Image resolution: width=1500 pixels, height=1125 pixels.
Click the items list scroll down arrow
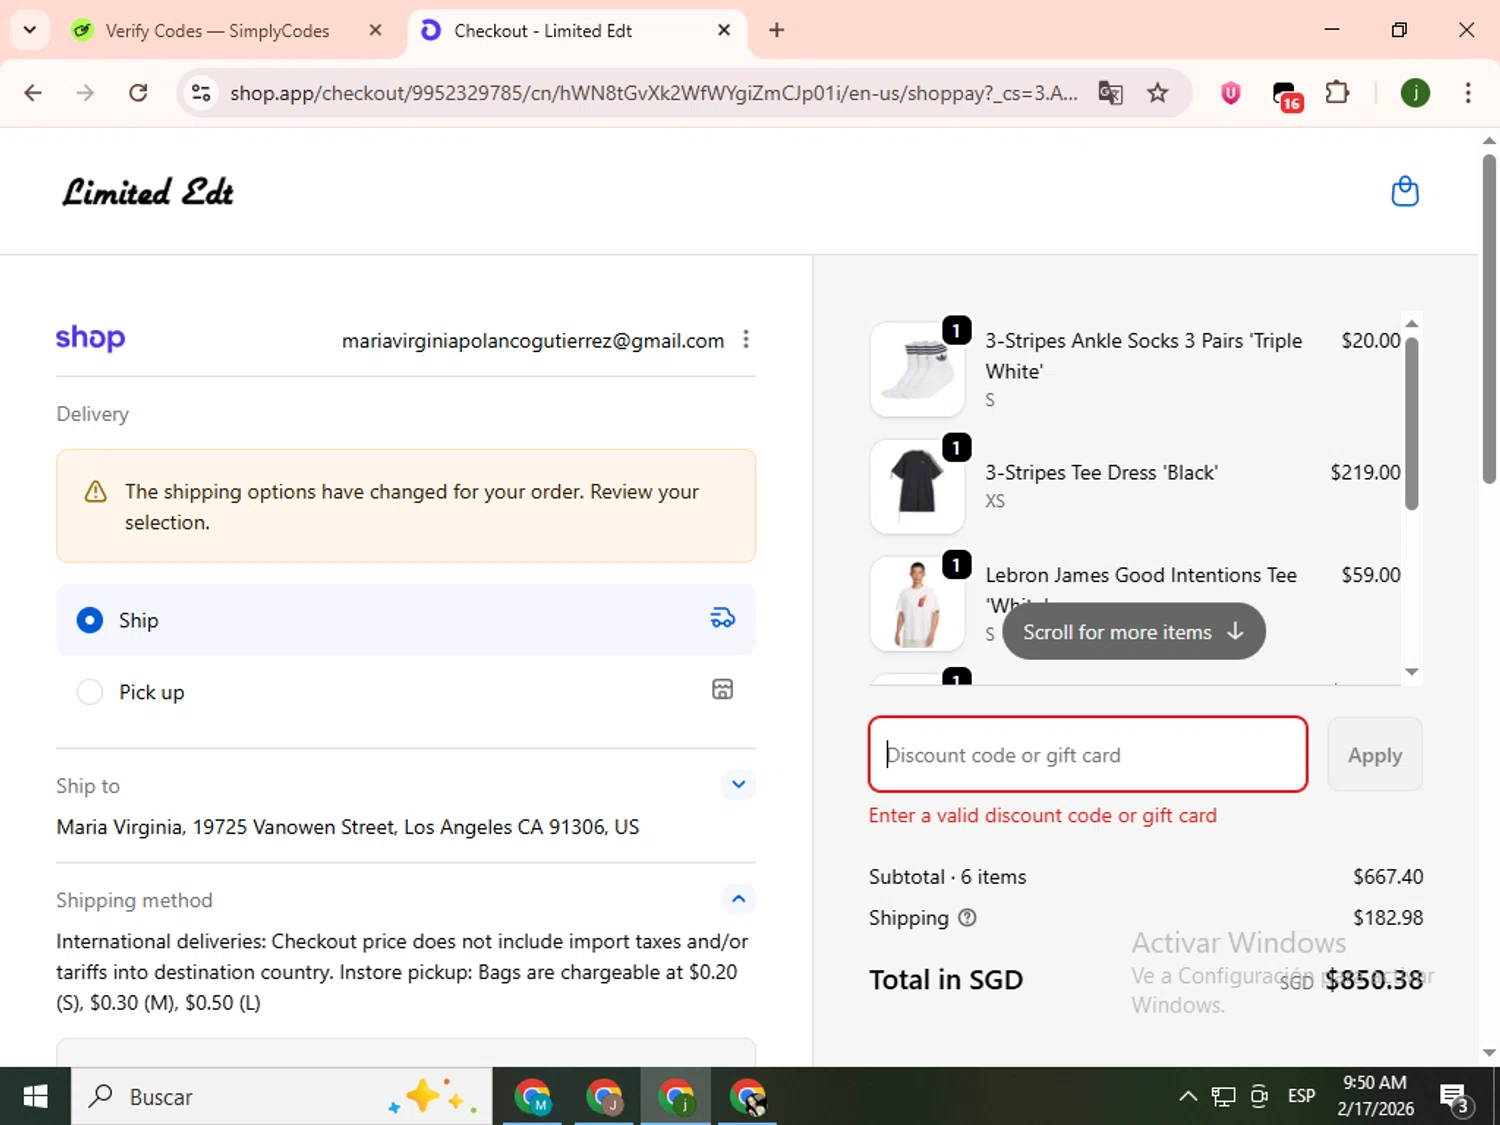tap(1412, 672)
